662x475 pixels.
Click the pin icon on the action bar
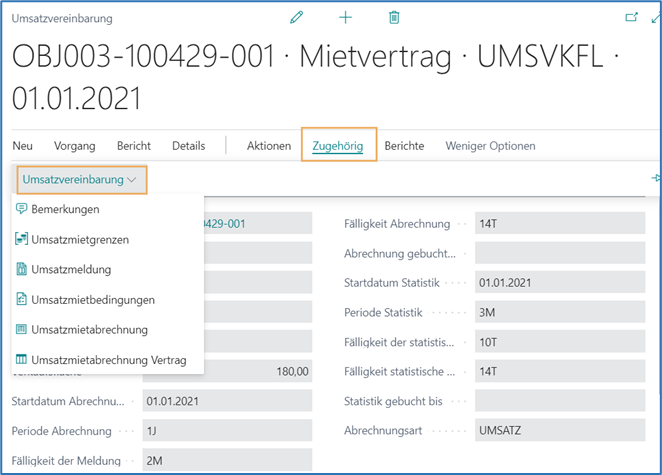pos(657,178)
